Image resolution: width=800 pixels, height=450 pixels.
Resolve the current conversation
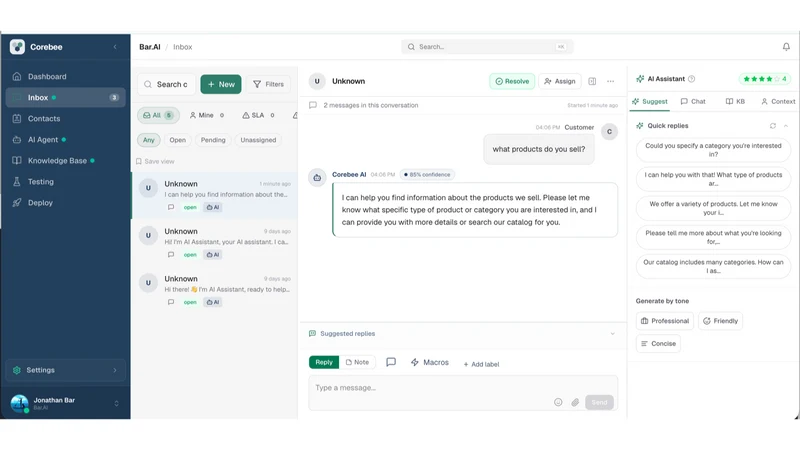coord(512,81)
